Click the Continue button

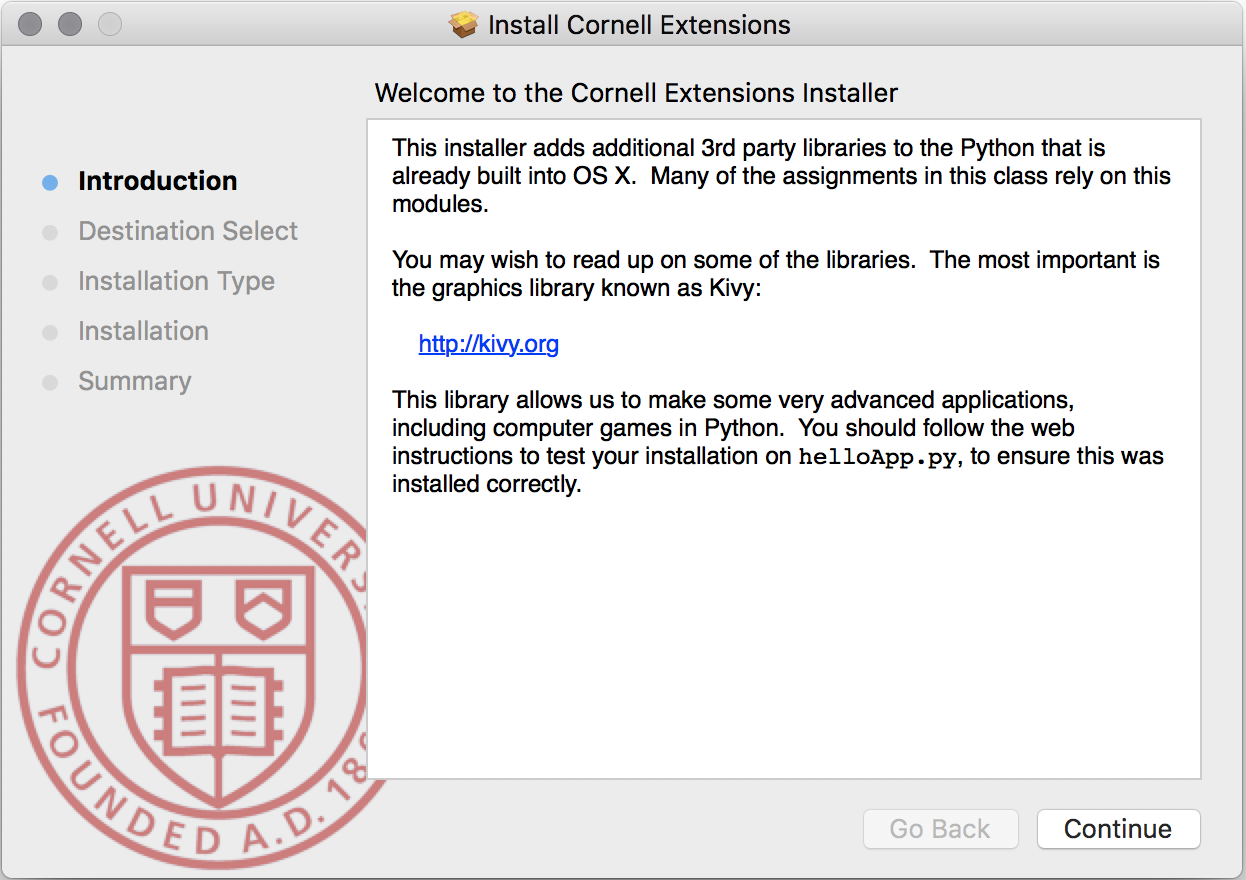[x=1118, y=829]
